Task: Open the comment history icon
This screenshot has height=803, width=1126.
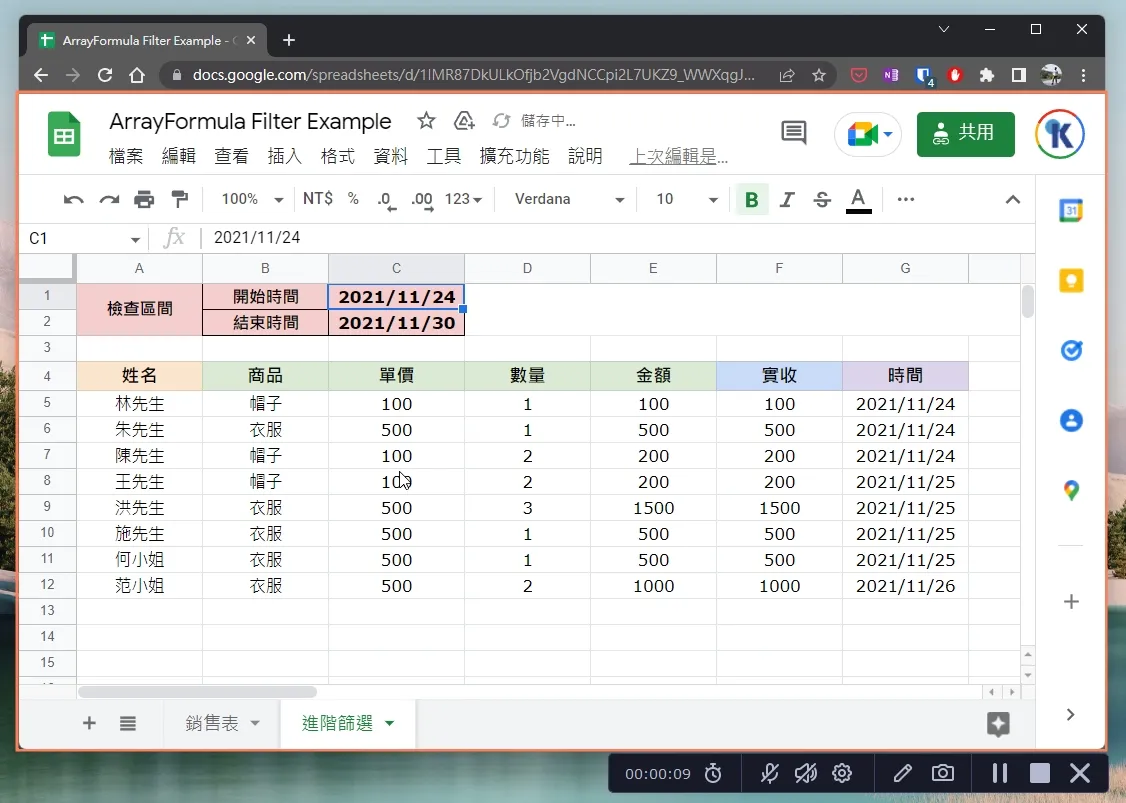Action: [x=794, y=133]
